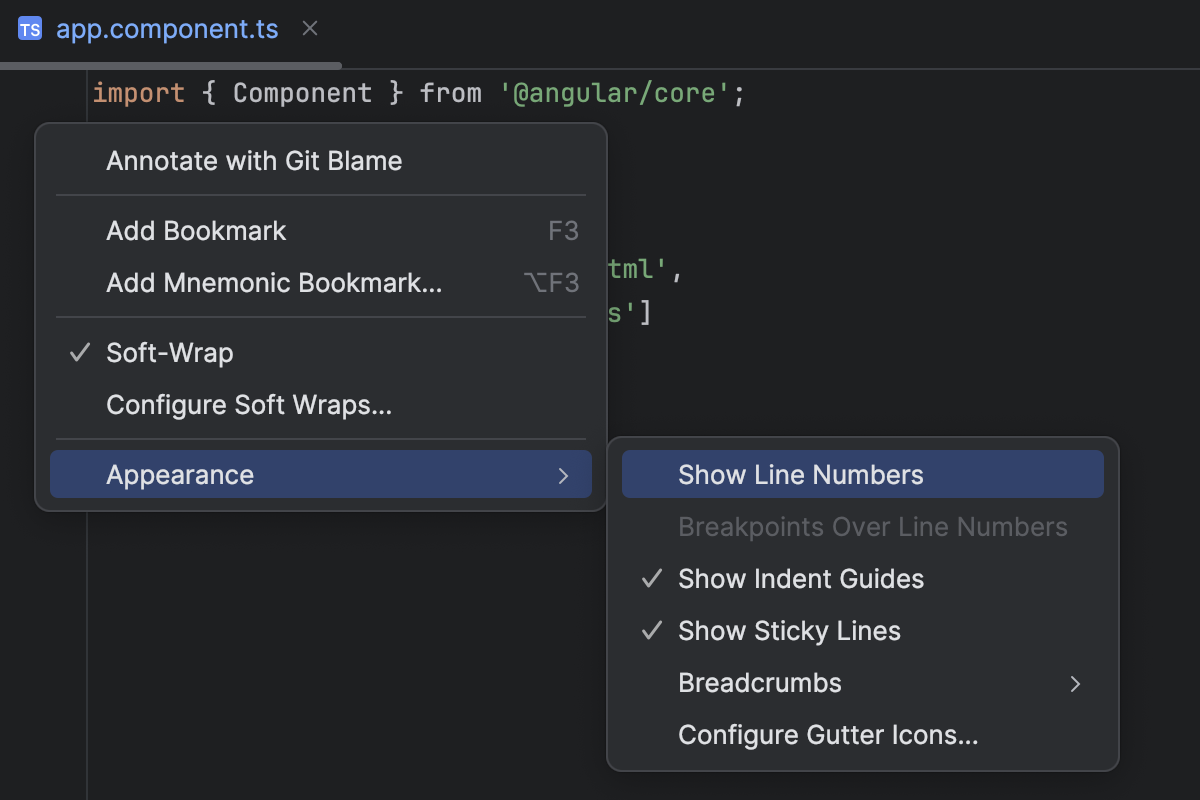Disable "Show Sticky Lines"
This screenshot has width=1200, height=800.
(789, 630)
